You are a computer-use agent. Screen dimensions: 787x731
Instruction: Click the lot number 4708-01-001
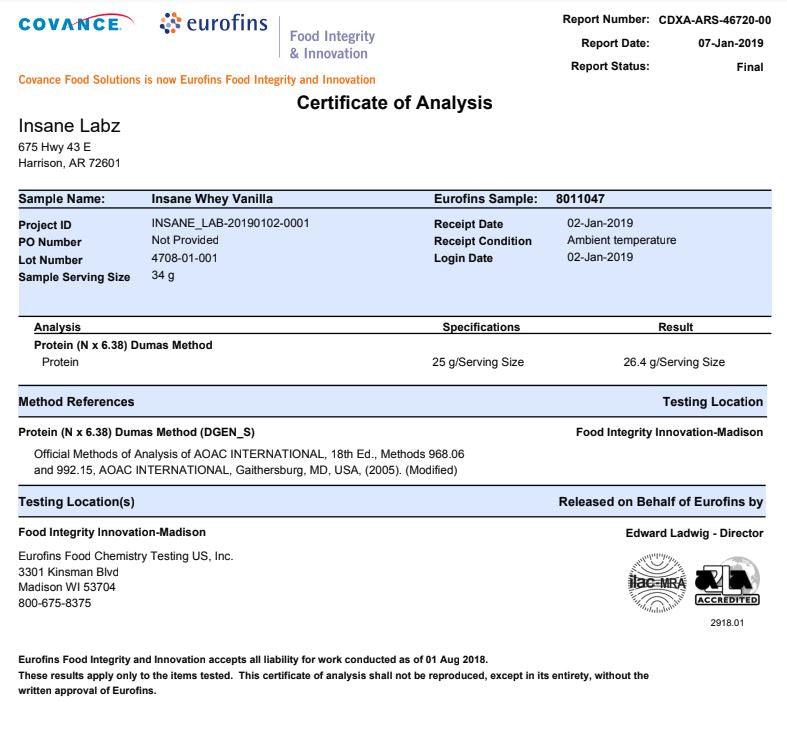pyautogui.click(x=184, y=258)
